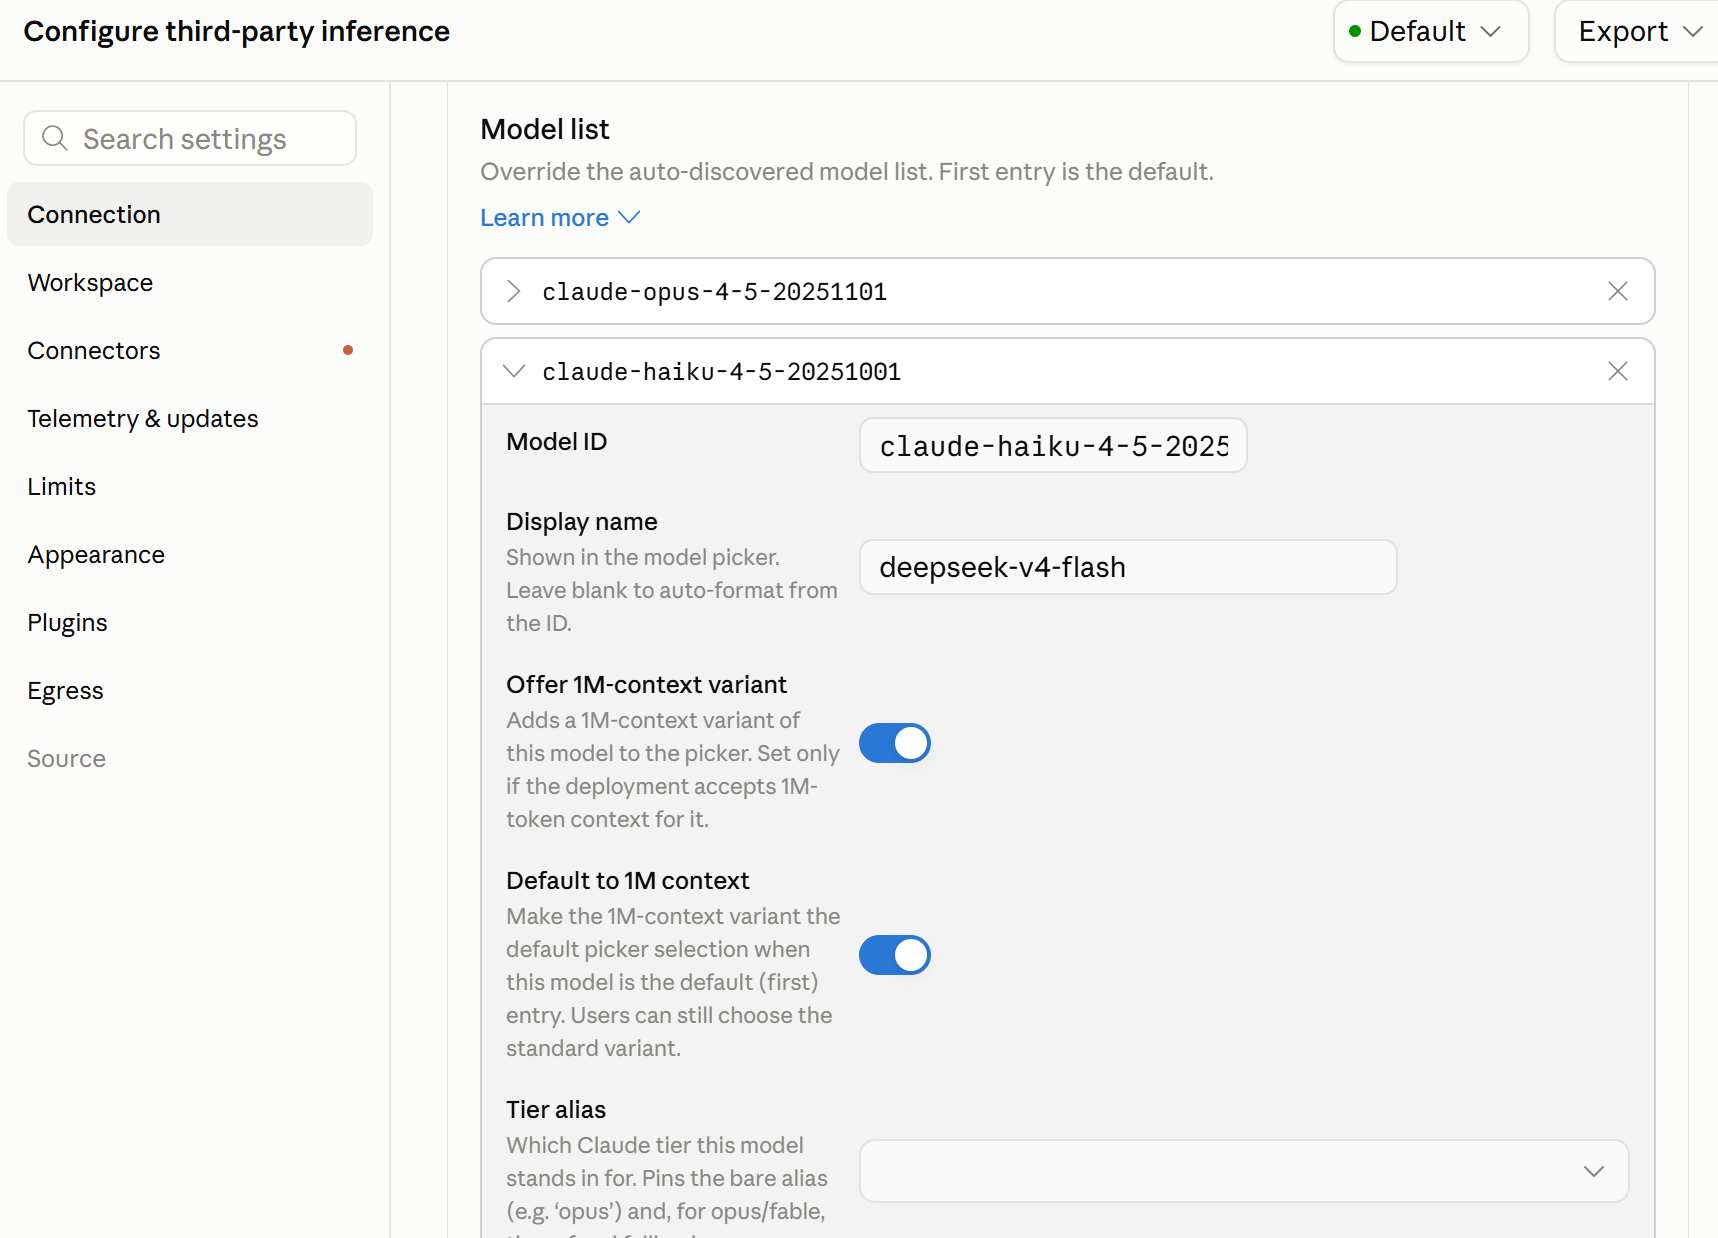1718x1238 pixels.
Task: Open the Default profile dropdown
Action: [x=1430, y=31]
